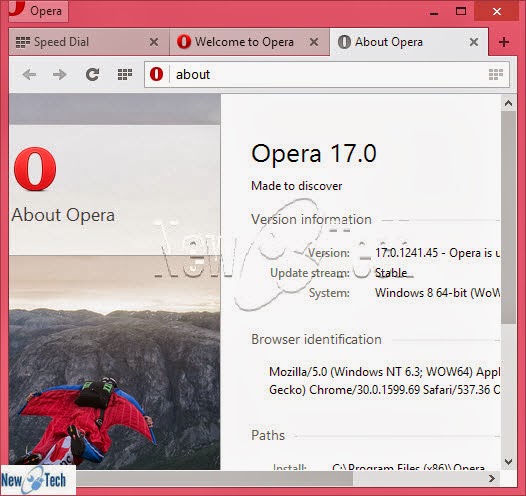Click the up arrow on vertical scrollbar

(508, 103)
